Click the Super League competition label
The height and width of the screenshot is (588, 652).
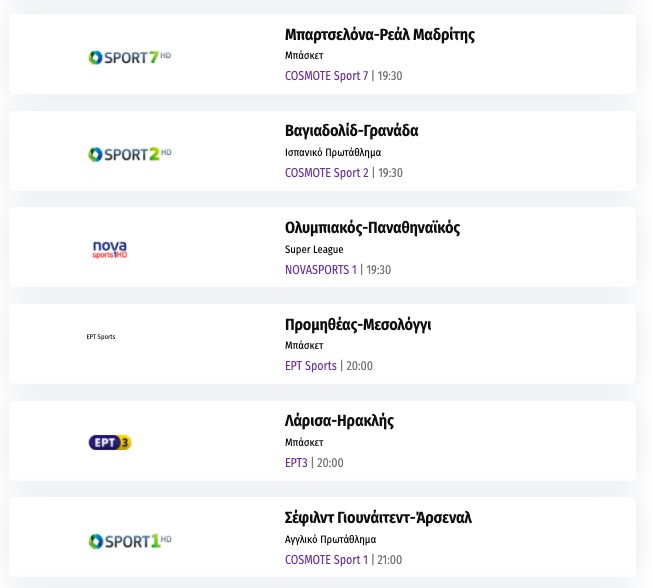pos(314,250)
